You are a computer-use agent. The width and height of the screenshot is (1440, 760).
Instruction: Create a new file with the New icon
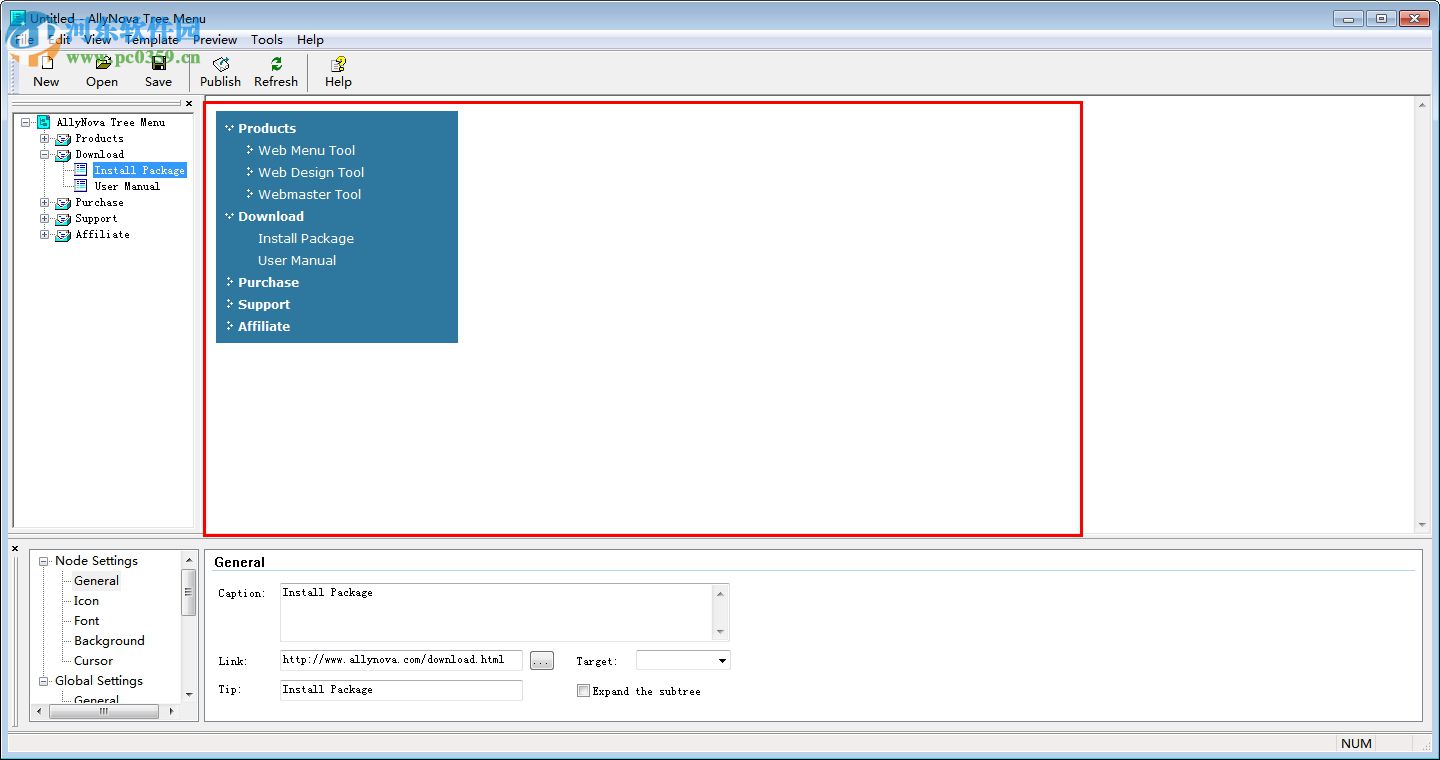point(46,64)
